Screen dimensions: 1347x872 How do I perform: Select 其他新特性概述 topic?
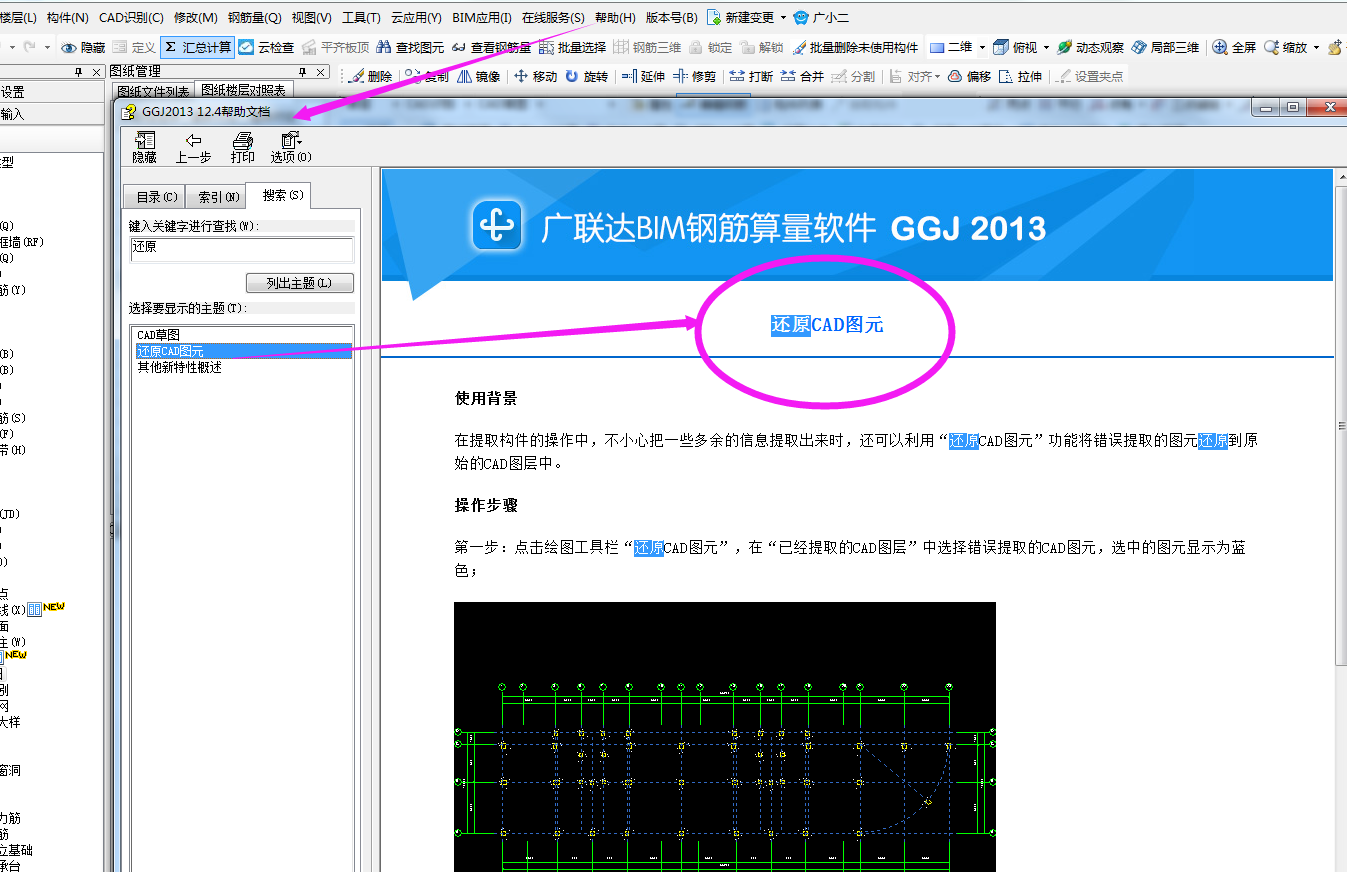[180, 367]
